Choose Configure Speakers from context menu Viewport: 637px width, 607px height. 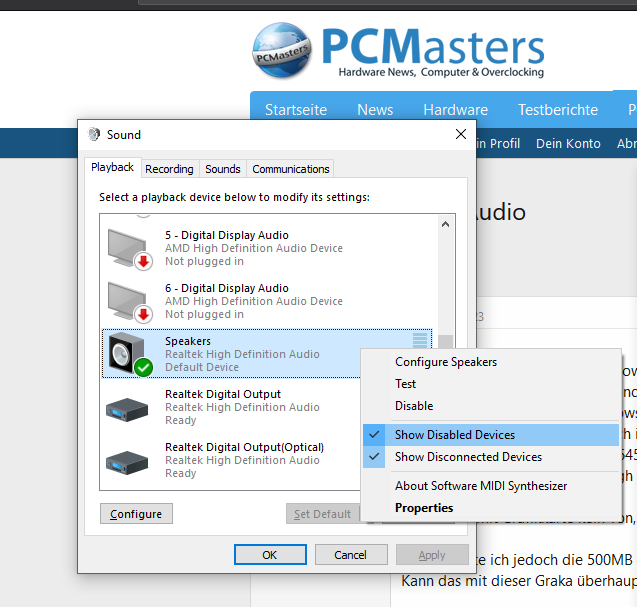[x=491, y=362]
